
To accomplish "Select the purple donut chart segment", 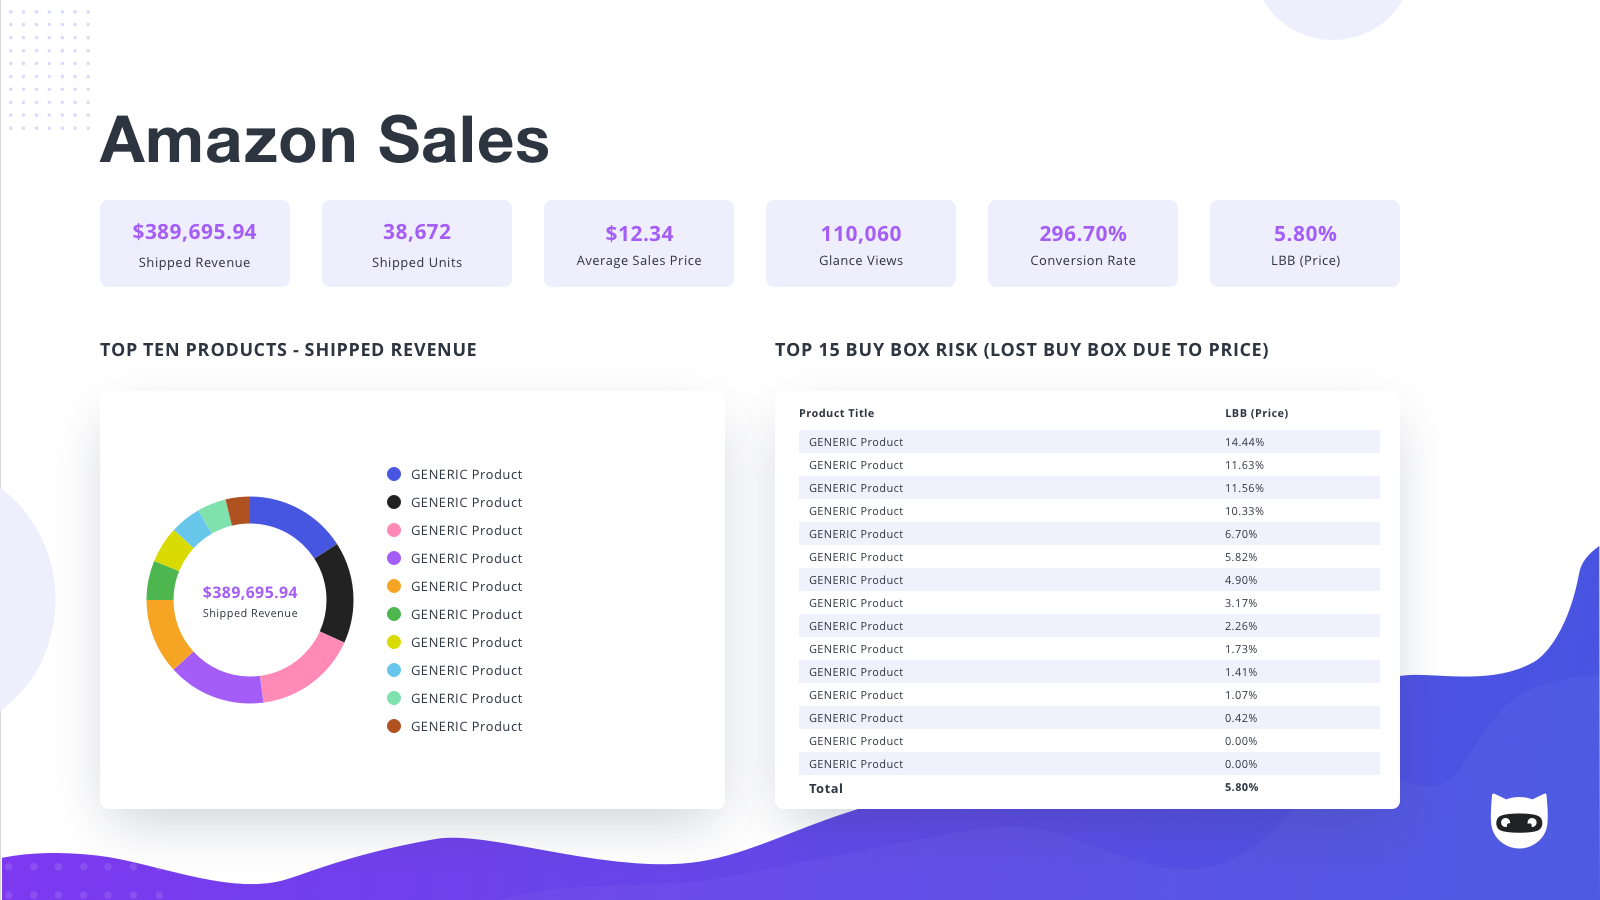I will pos(217,680).
